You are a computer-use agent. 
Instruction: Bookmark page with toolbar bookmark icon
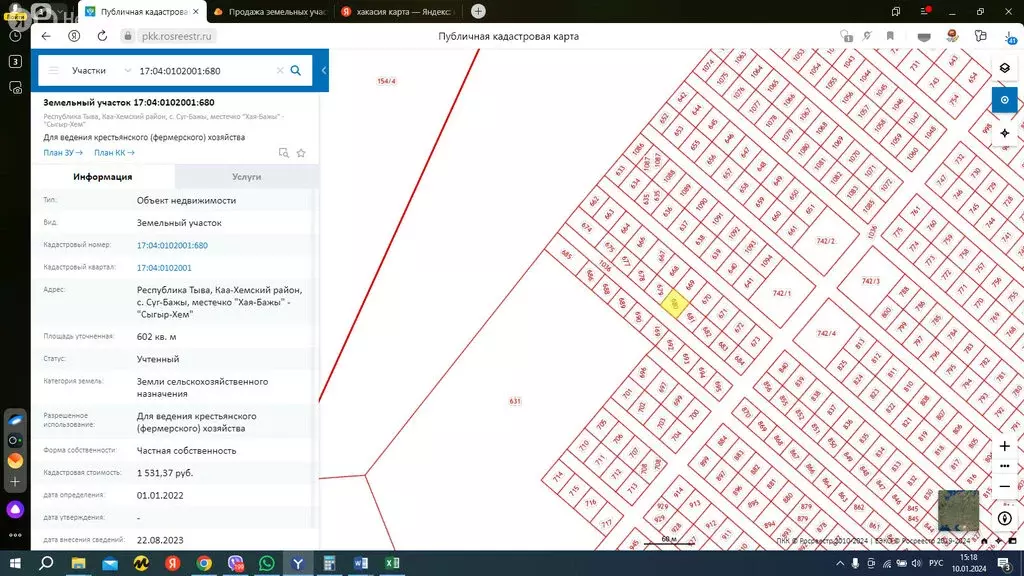coord(890,36)
